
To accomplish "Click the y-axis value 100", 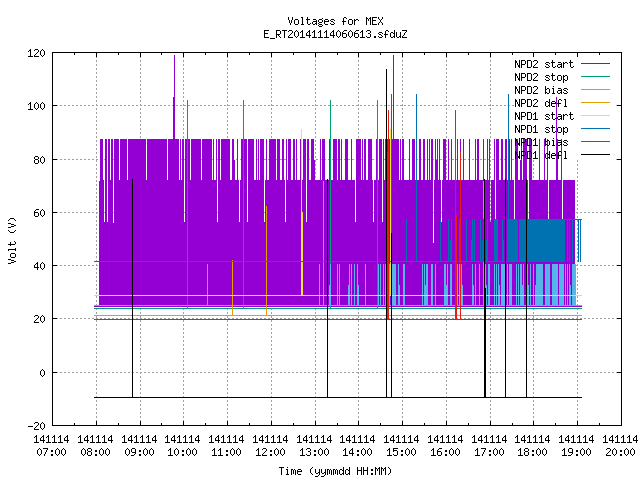I will click(36, 107).
